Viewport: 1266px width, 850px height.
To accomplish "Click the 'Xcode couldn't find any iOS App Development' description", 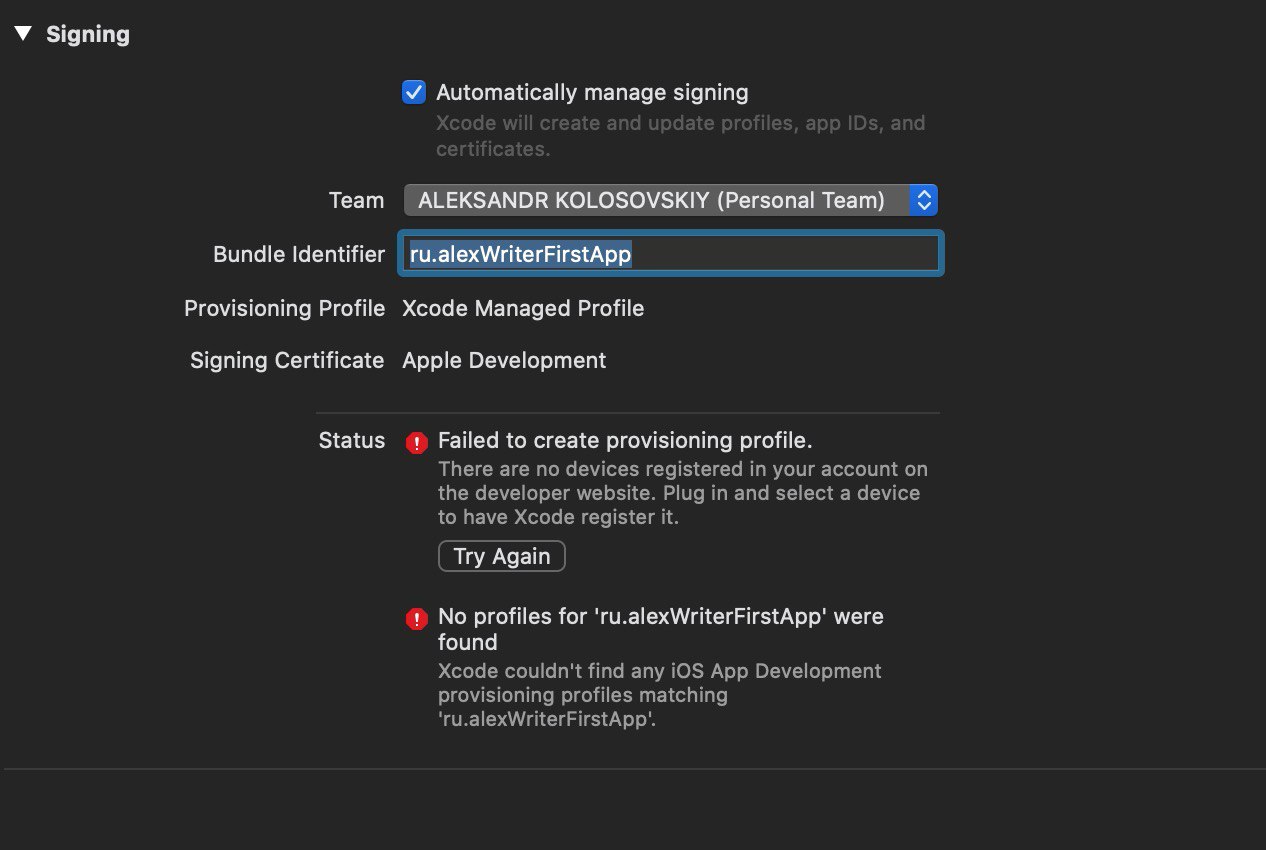I will click(x=660, y=695).
